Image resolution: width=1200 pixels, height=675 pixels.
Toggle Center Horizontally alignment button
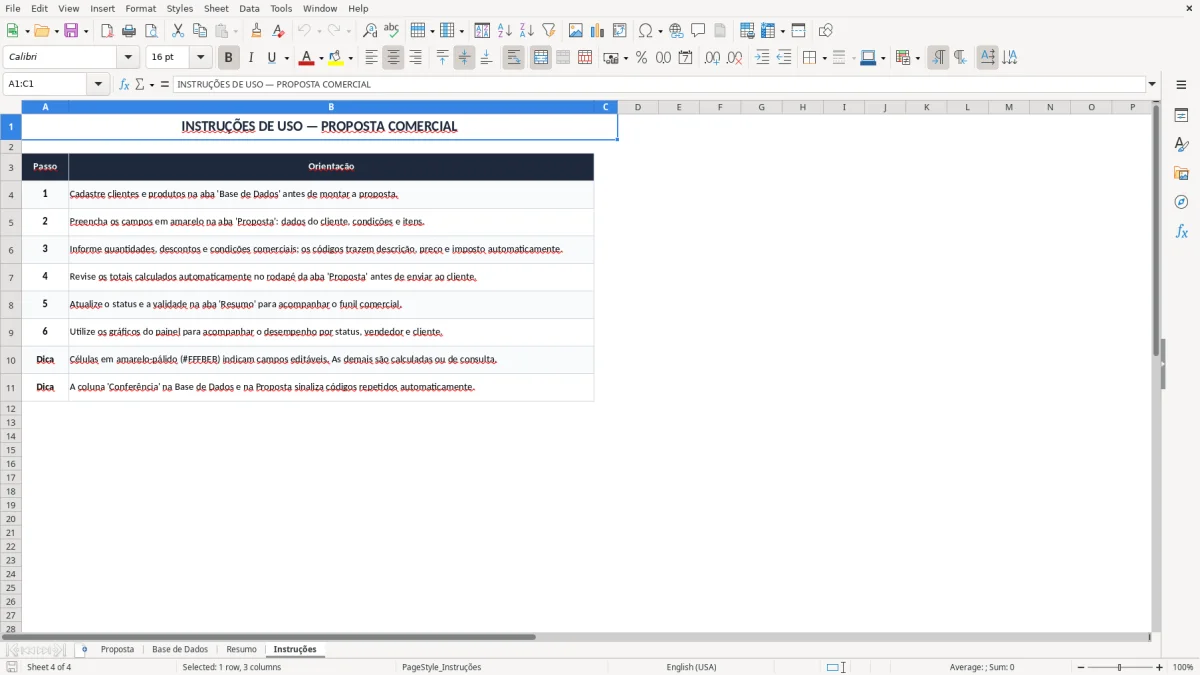pos(393,58)
